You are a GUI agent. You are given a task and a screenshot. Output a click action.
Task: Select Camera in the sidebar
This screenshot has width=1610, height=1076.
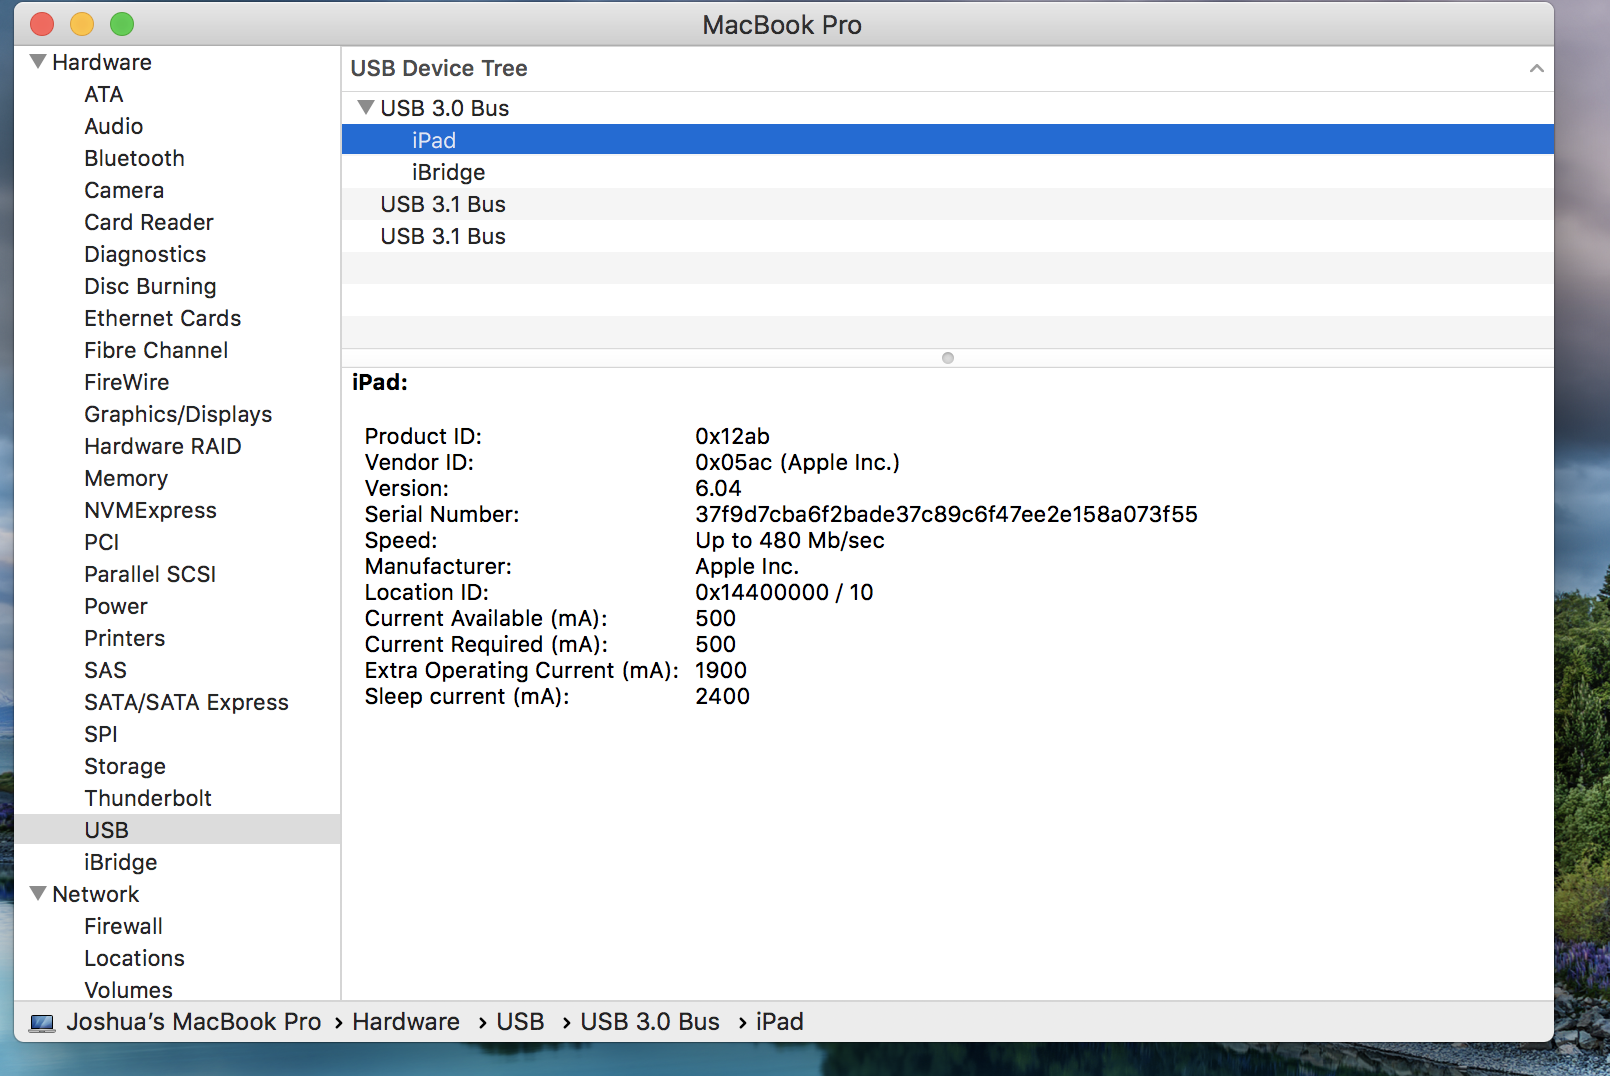pos(124,190)
